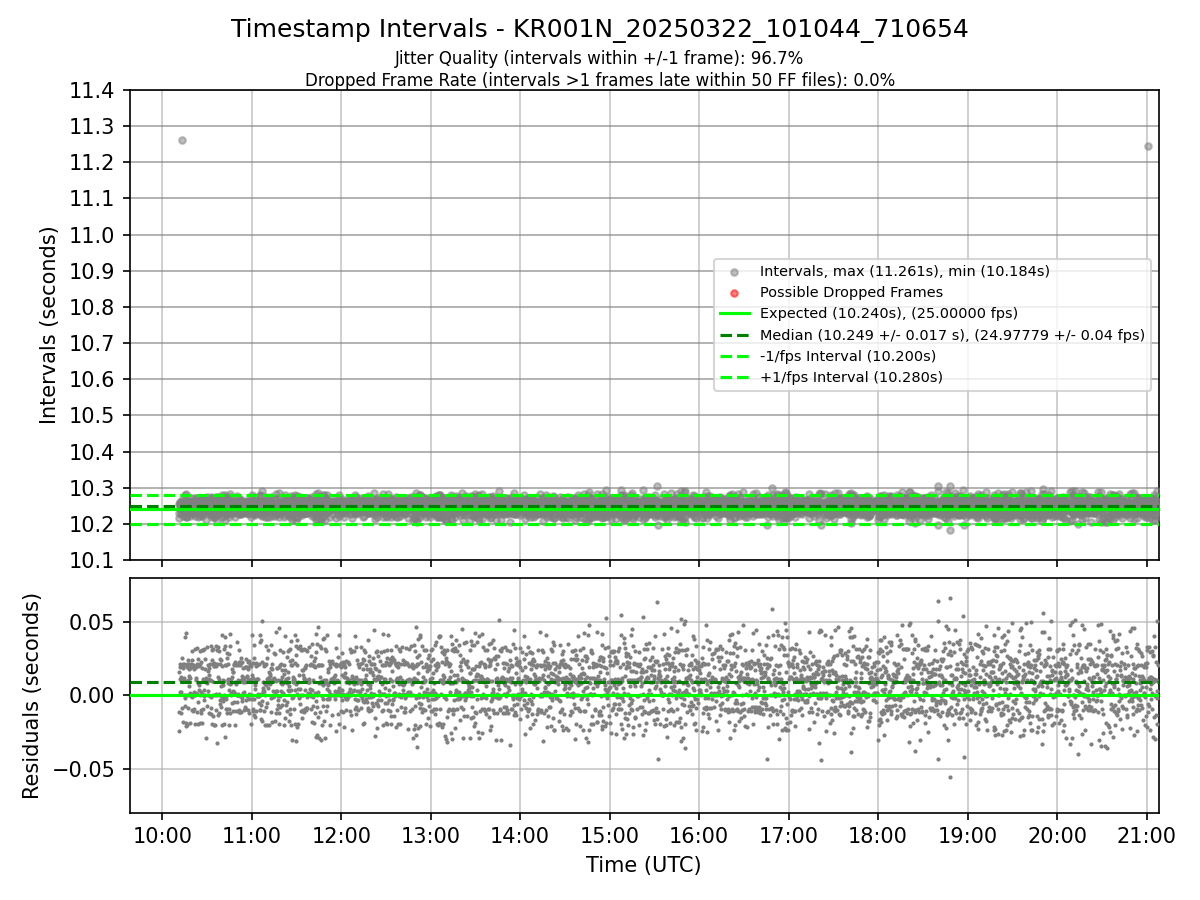Click the '13:00' x-axis tick label
This screenshot has height=900, width=1200.
click(x=430, y=835)
